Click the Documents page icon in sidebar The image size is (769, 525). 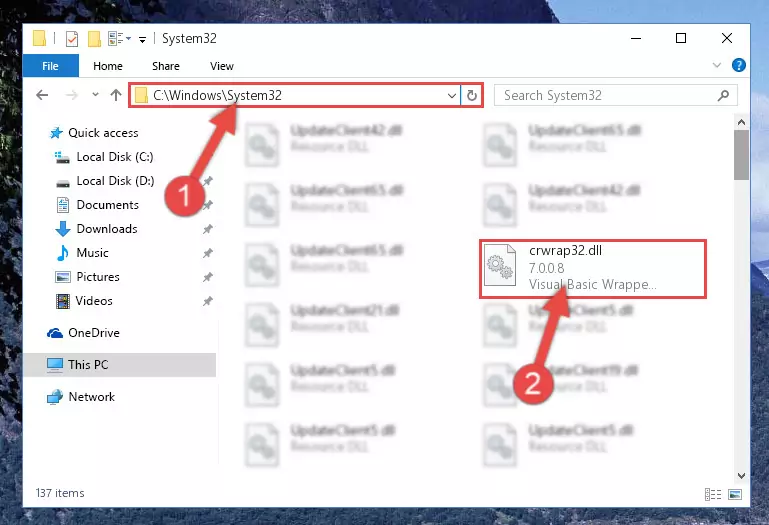click(63, 205)
